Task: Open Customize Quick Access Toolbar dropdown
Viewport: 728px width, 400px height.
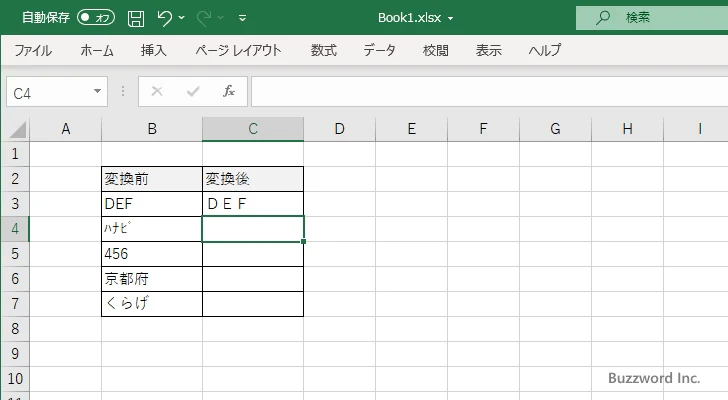Action: (242, 18)
